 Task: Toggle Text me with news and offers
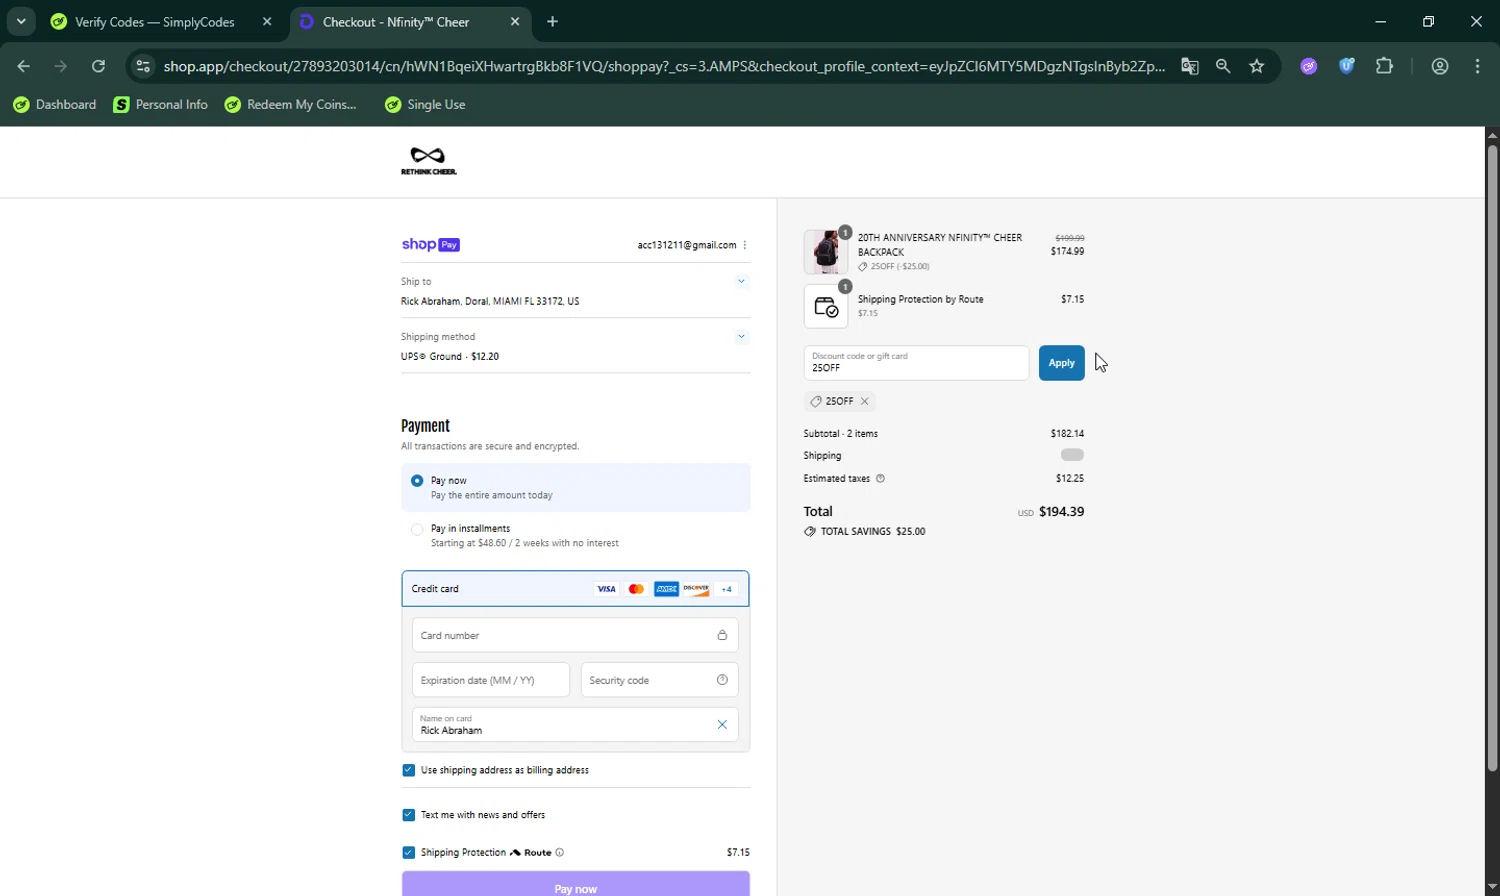tap(408, 815)
